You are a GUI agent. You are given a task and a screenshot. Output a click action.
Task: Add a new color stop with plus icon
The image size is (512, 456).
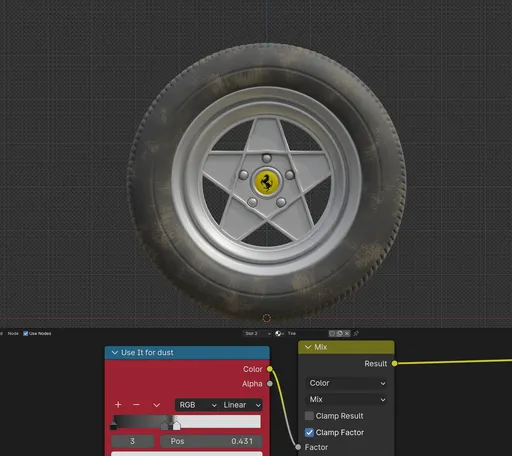118,405
